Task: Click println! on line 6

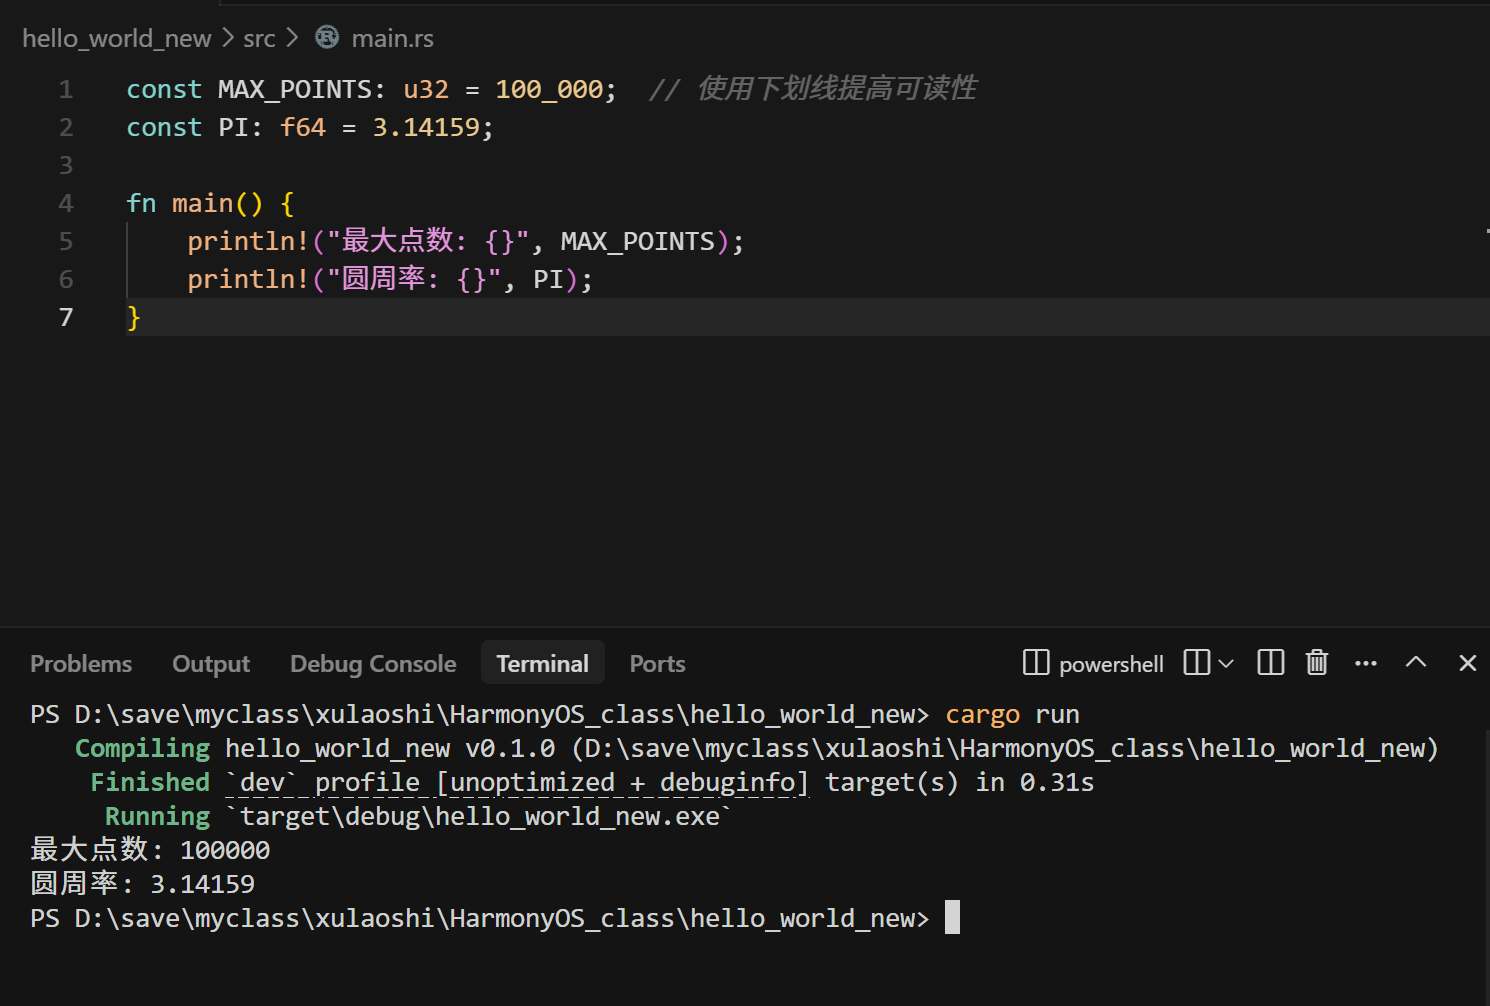Action: pos(248,280)
